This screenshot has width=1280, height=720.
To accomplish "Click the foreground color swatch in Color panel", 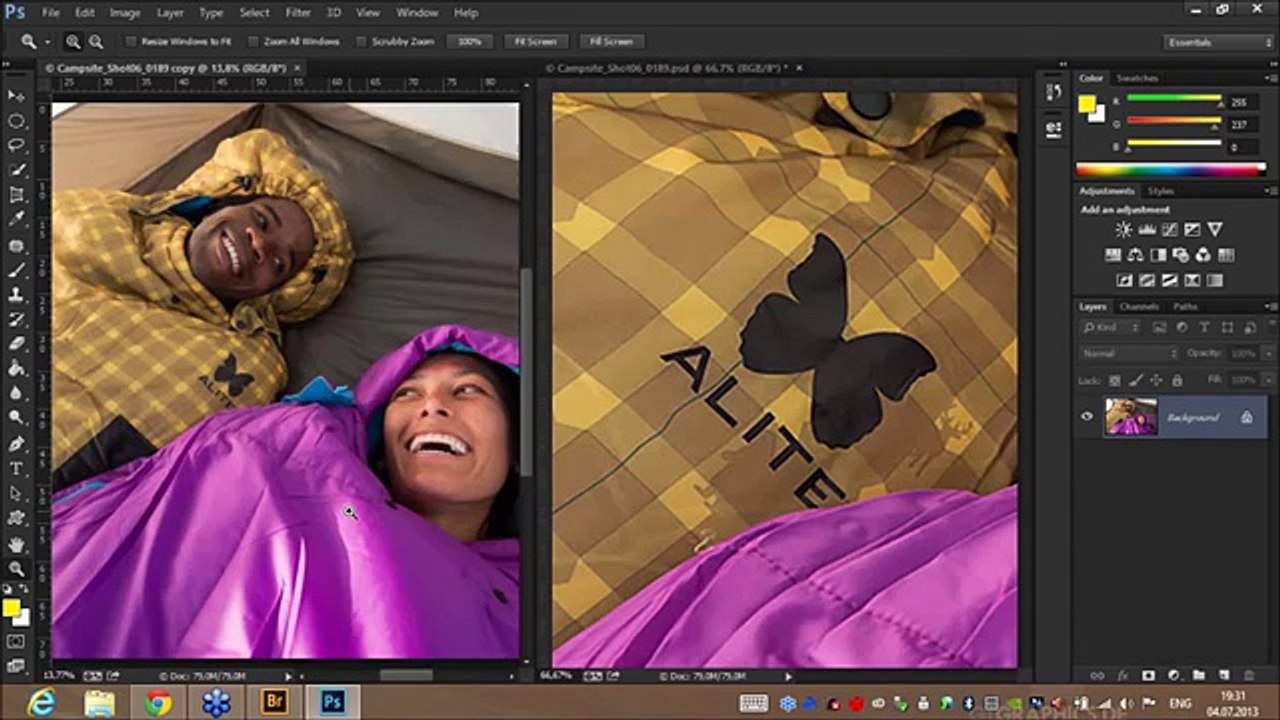I will pos(1087,103).
